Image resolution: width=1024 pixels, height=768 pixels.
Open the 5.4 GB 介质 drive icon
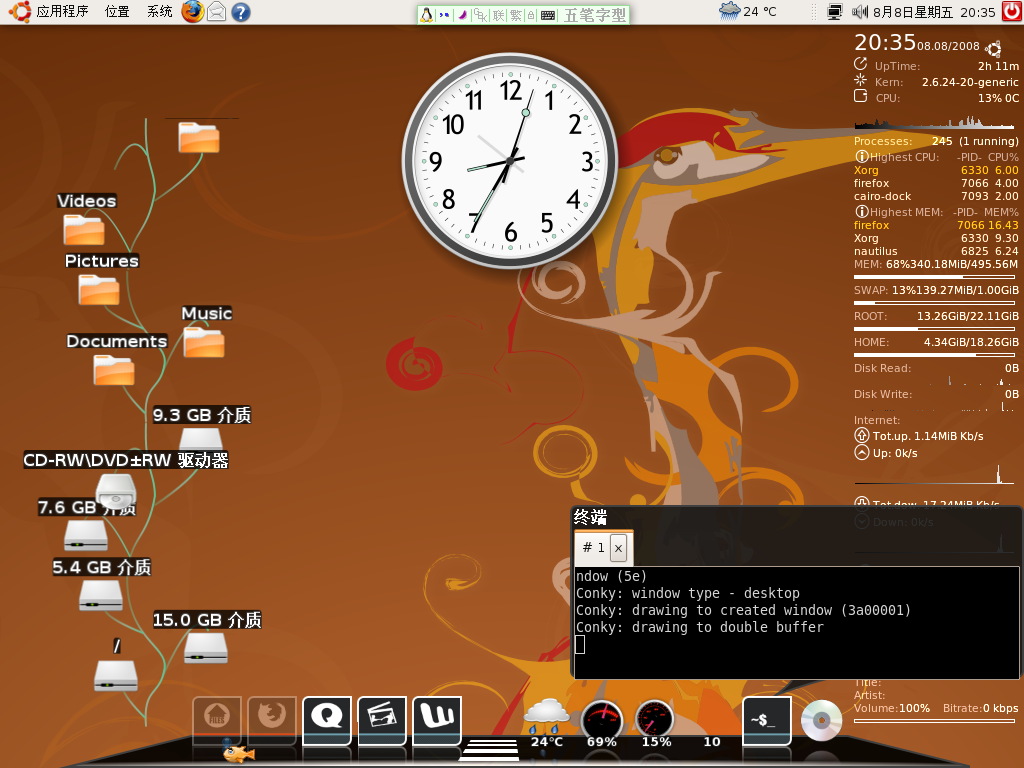click(x=101, y=595)
